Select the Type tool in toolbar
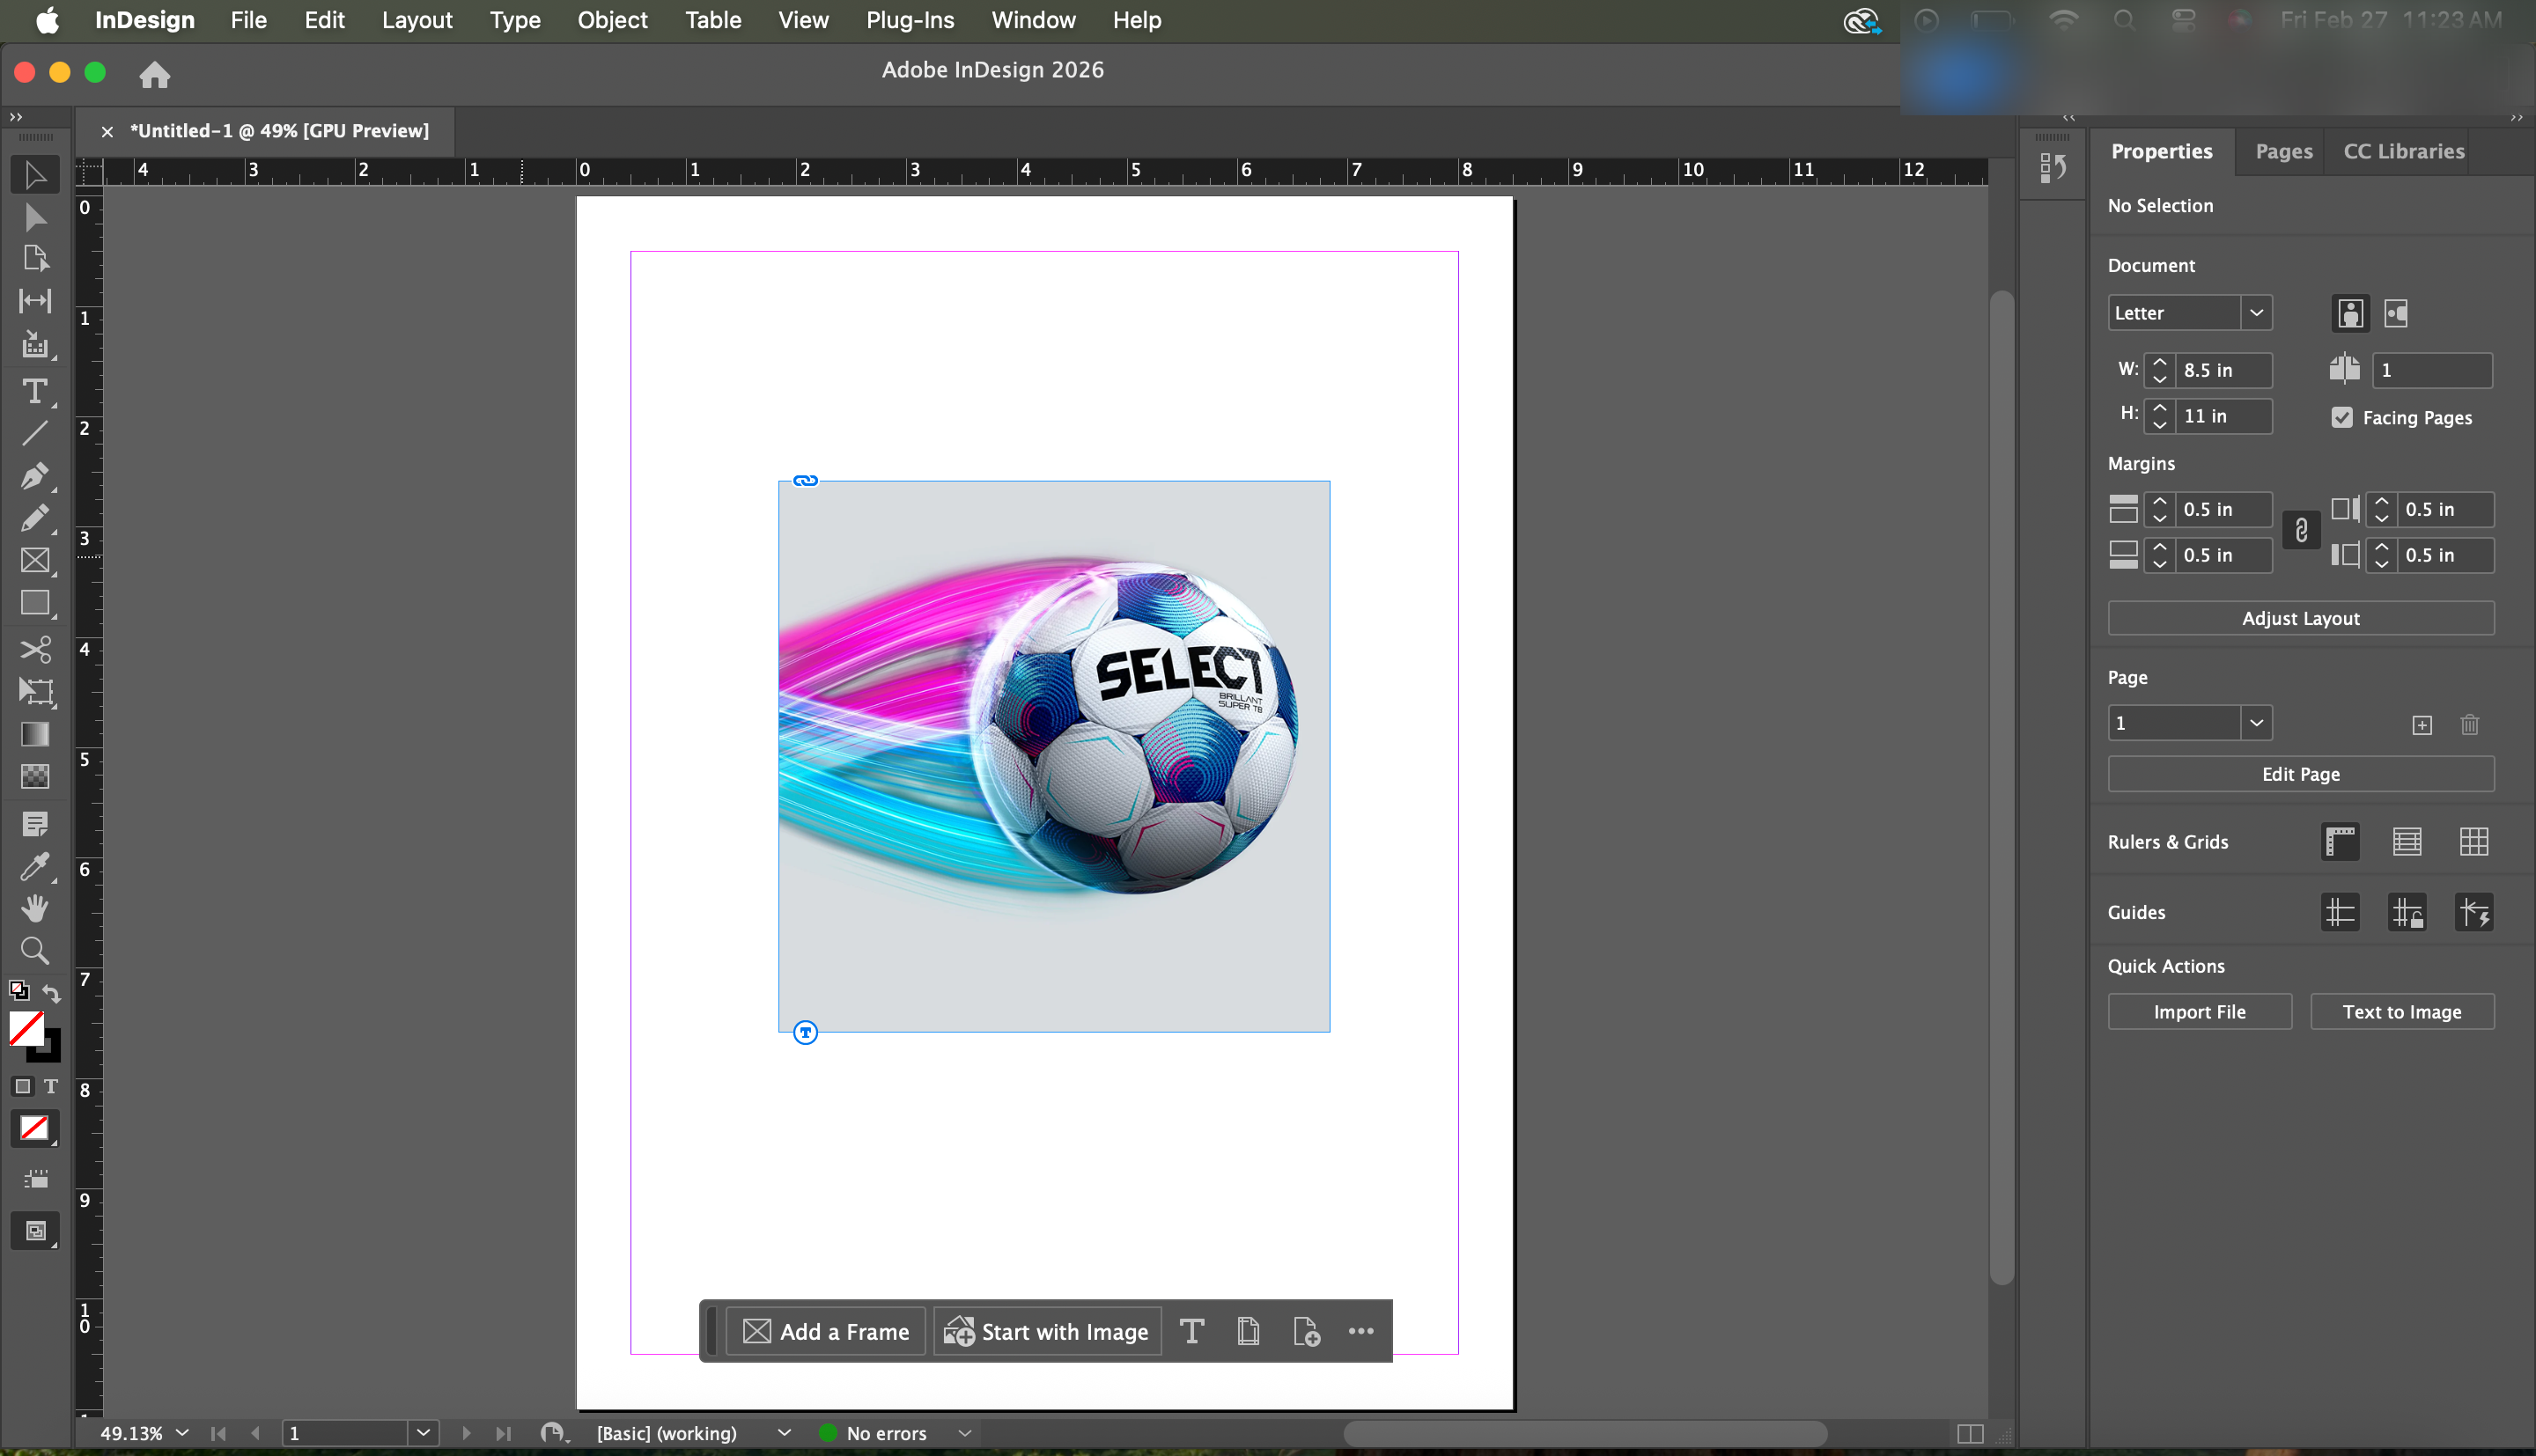 pyautogui.click(x=34, y=391)
